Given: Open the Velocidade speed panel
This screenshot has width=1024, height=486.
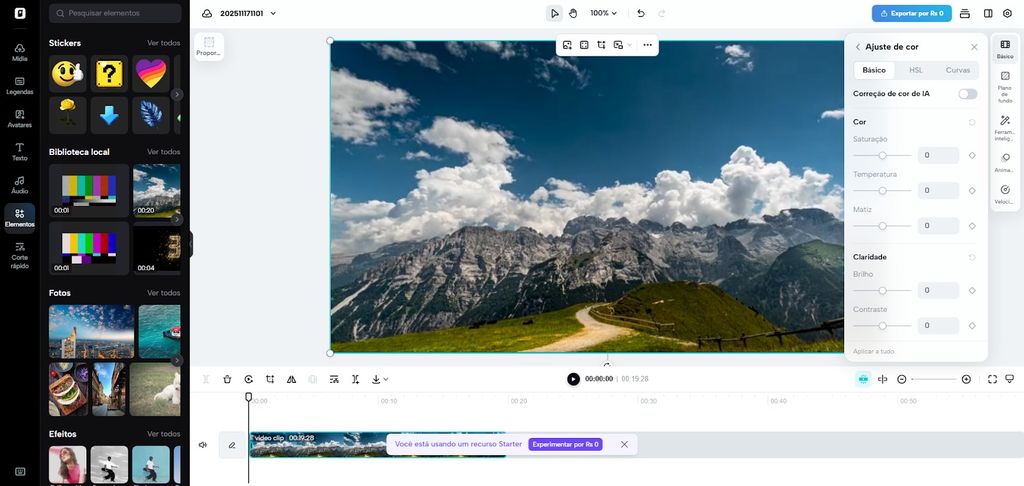Looking at the screenshot, I should point(1005,193).
